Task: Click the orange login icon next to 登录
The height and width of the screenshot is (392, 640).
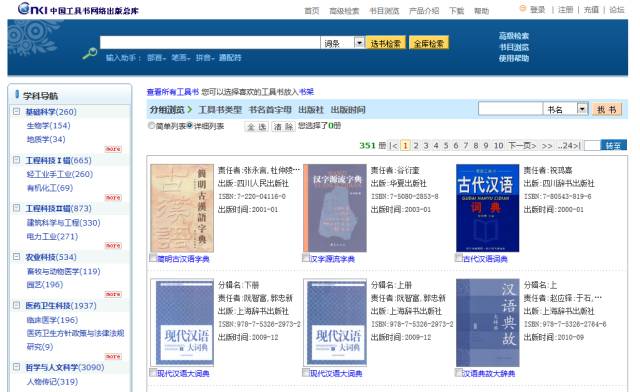Action: click(522, 8)
